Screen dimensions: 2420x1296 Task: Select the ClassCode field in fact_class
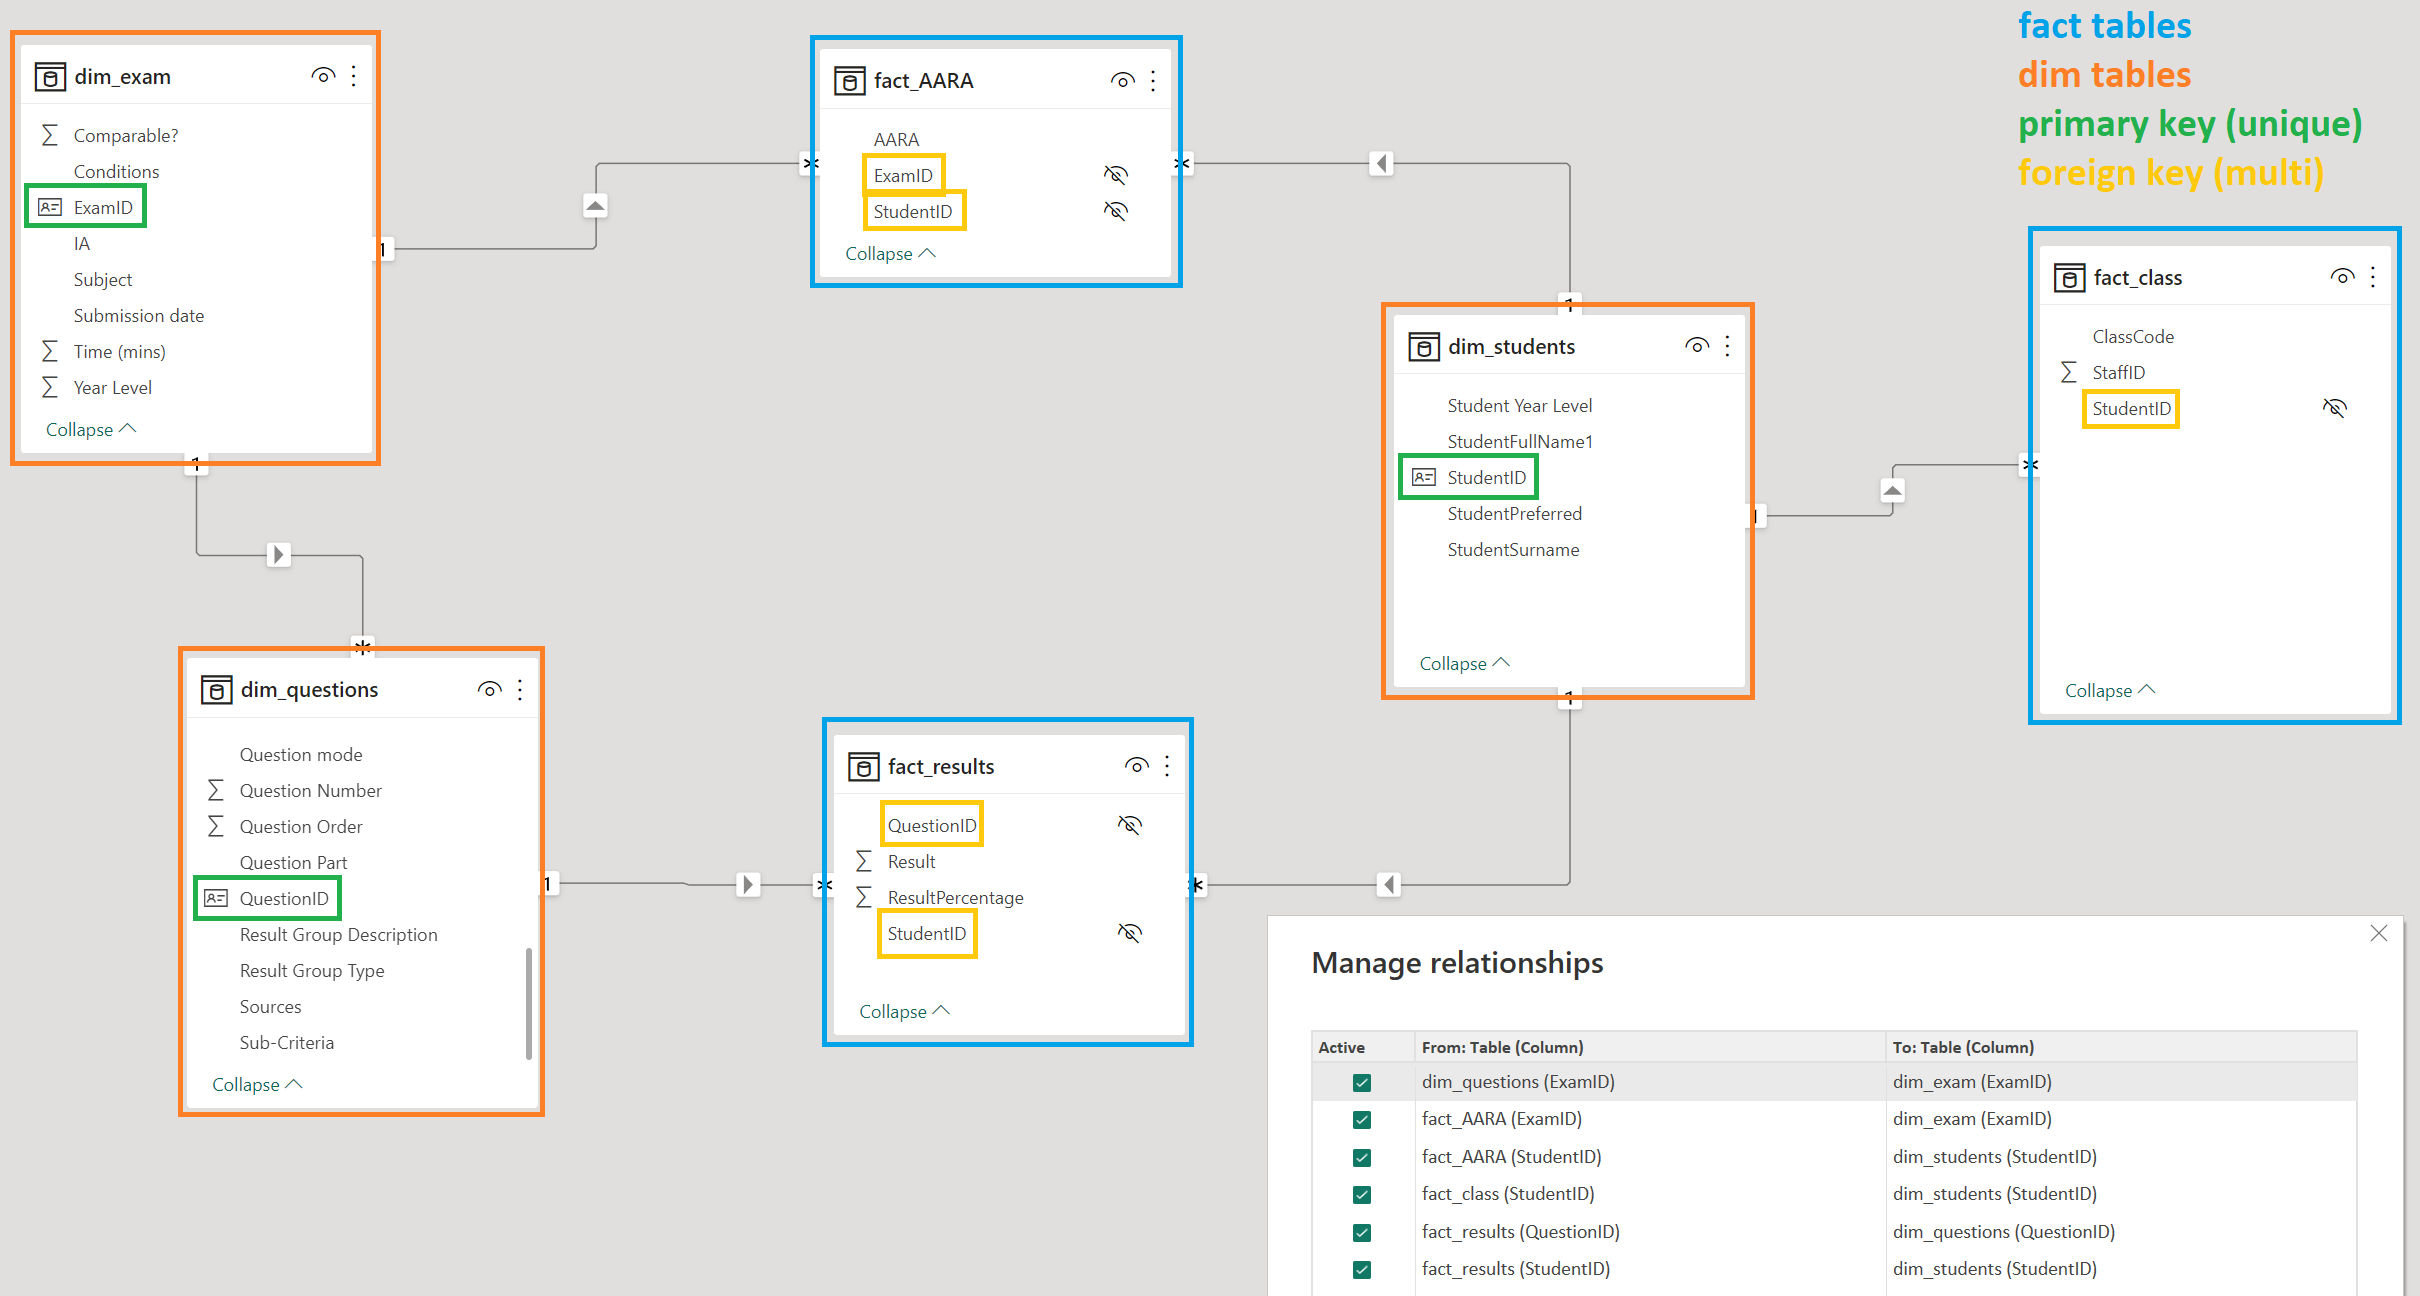coord(2133,336)
